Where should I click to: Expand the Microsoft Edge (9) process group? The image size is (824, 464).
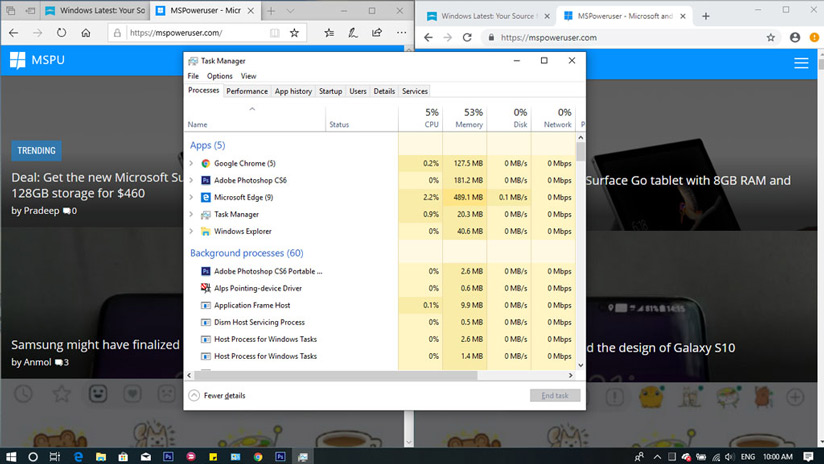[191, 198]
